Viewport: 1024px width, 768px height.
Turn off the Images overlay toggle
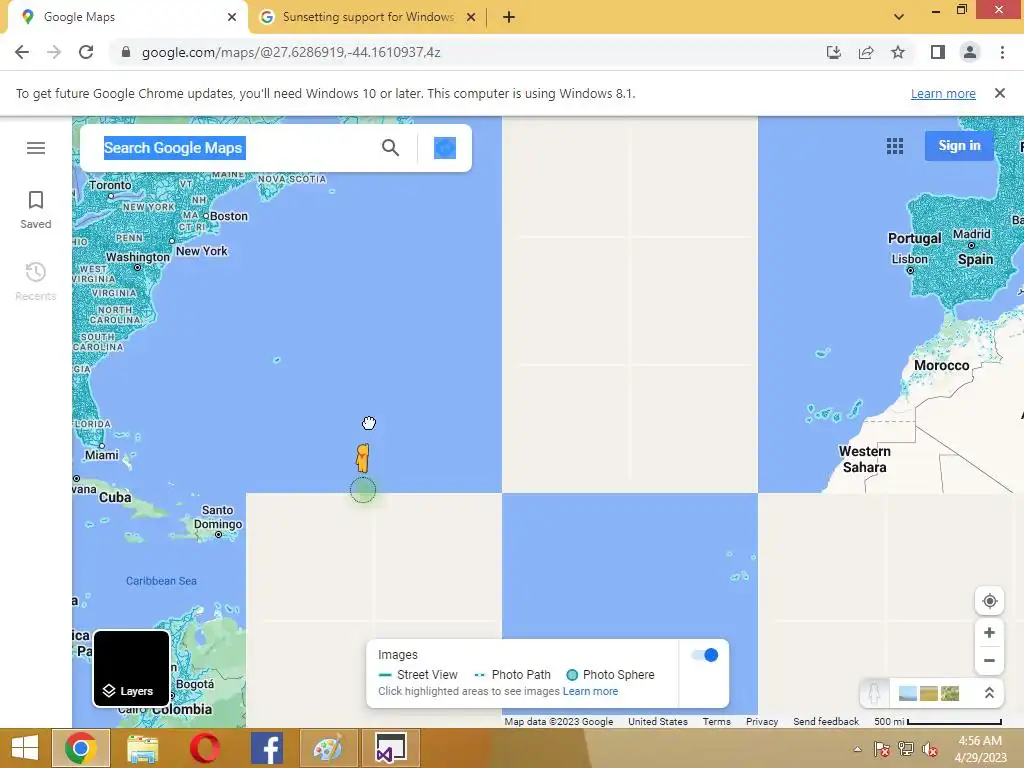coord(705,655)
